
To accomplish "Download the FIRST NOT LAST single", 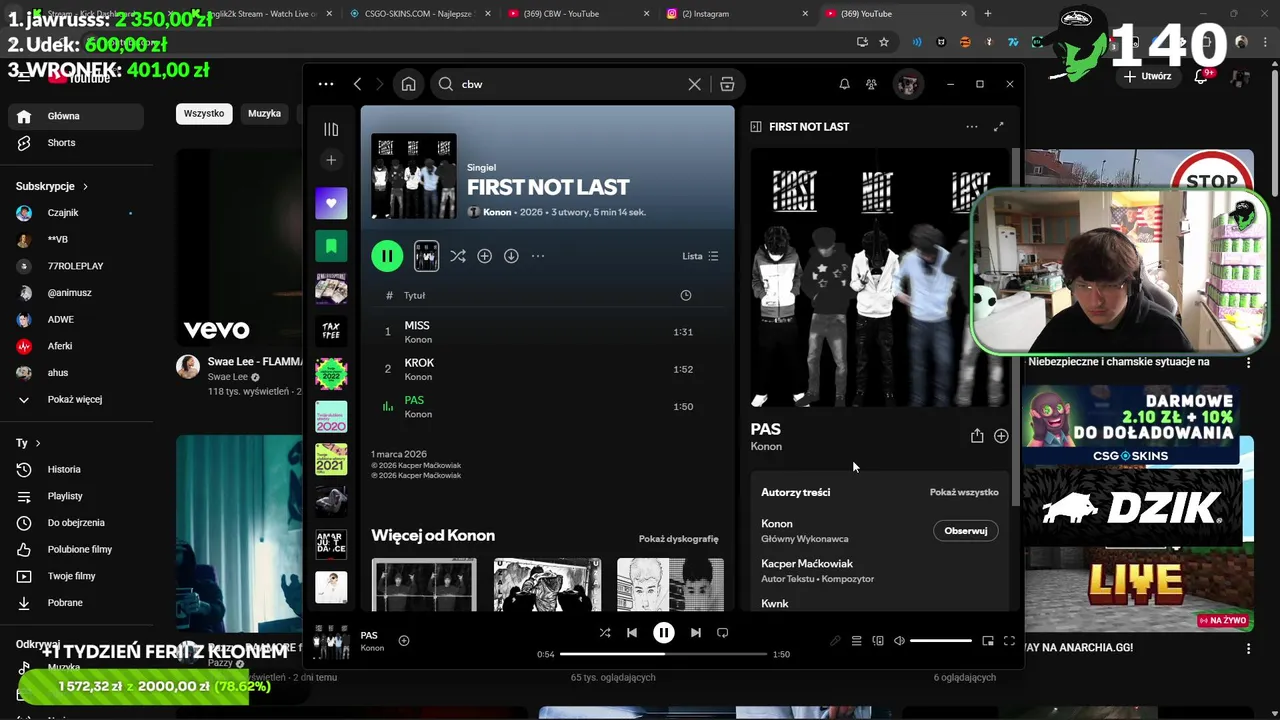I will click(x=511, y=256).
